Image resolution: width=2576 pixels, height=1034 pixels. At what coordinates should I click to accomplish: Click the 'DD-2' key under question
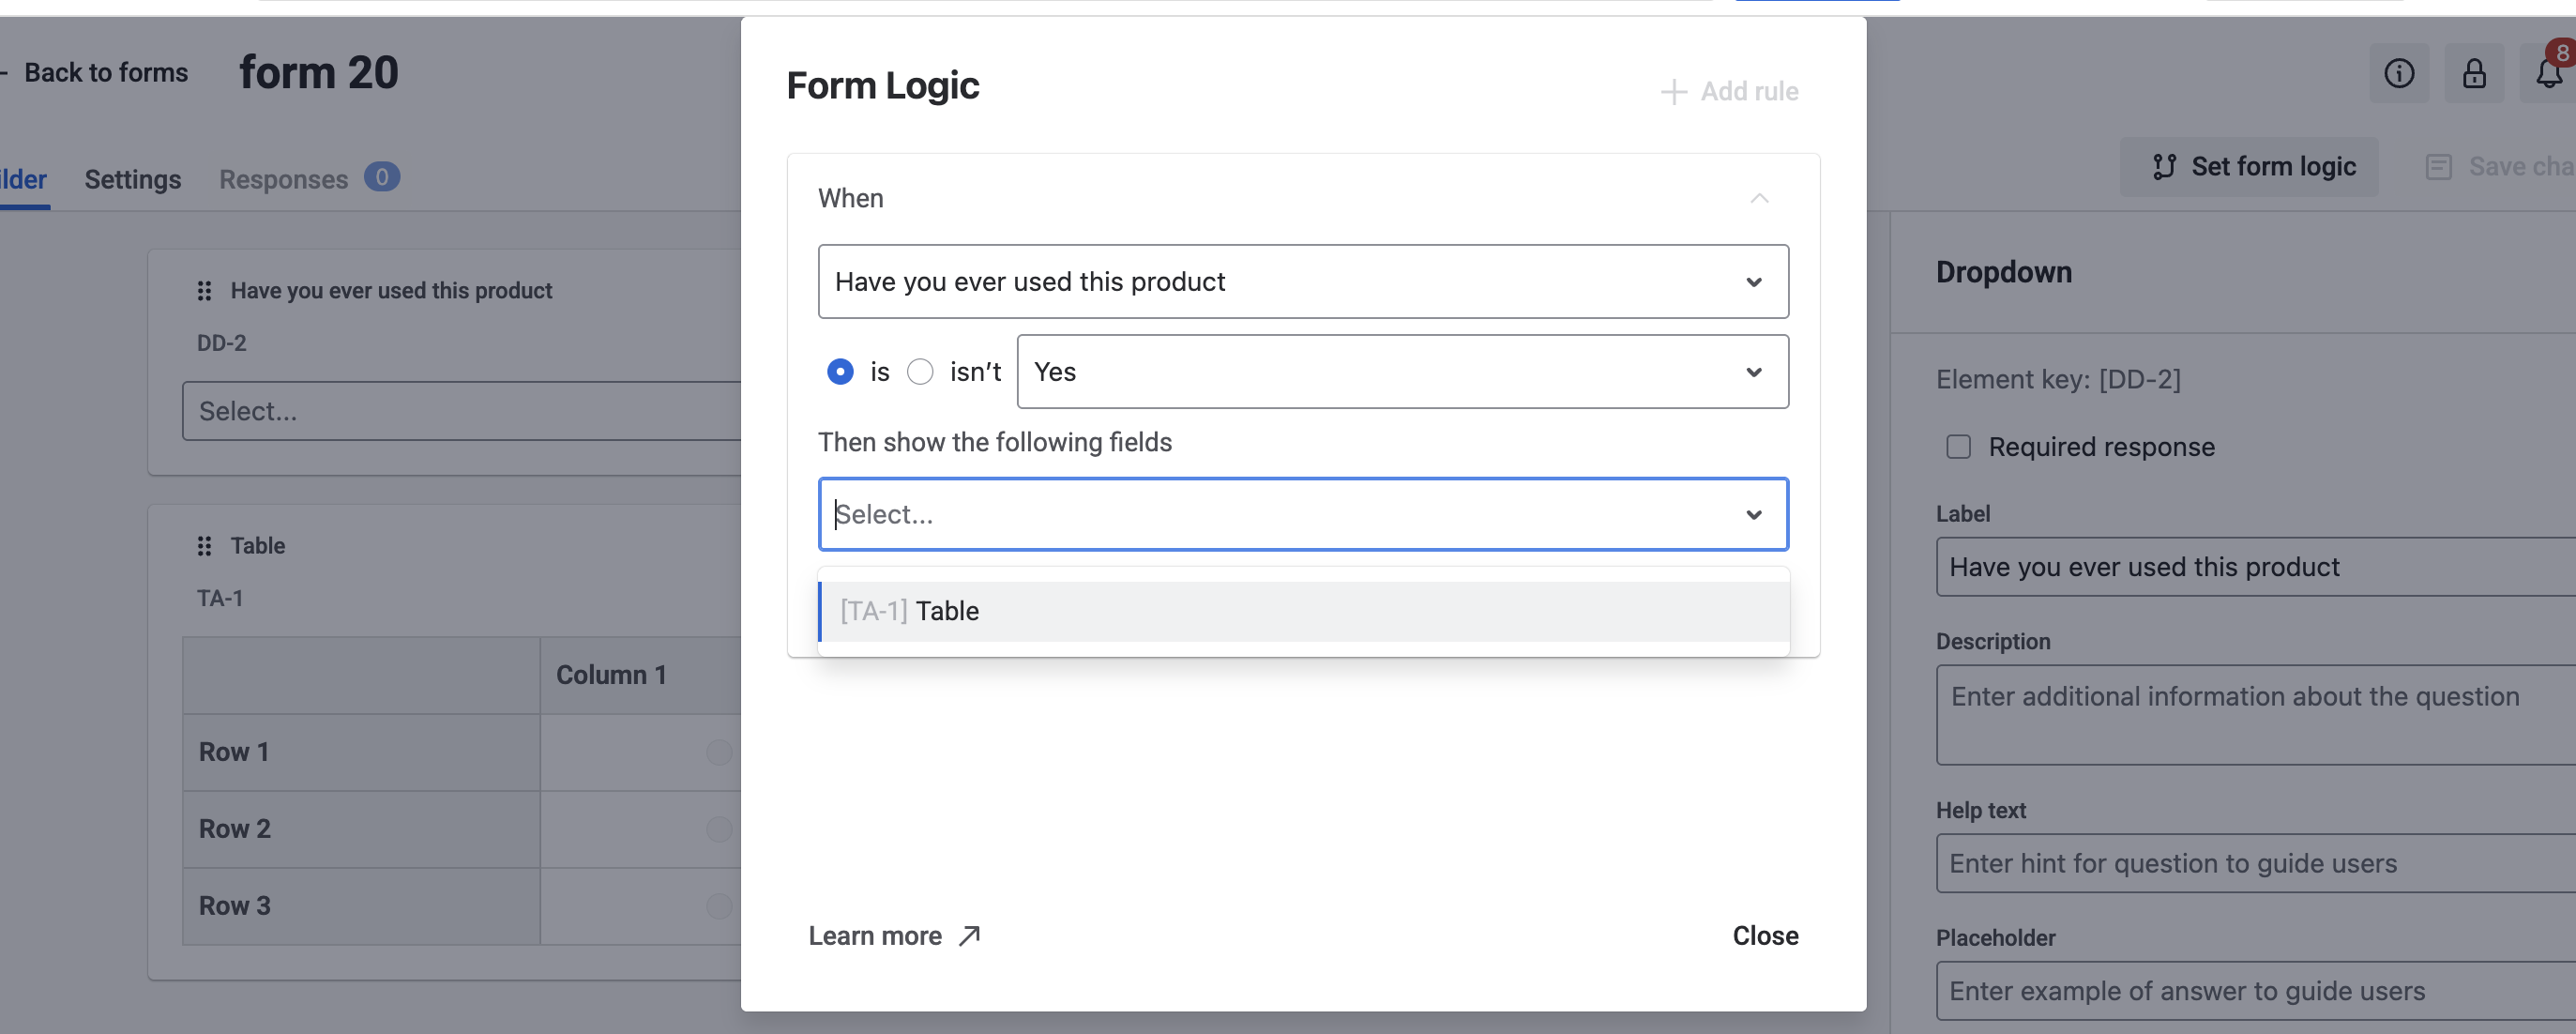pyautogui.click(x=222, y=343)
